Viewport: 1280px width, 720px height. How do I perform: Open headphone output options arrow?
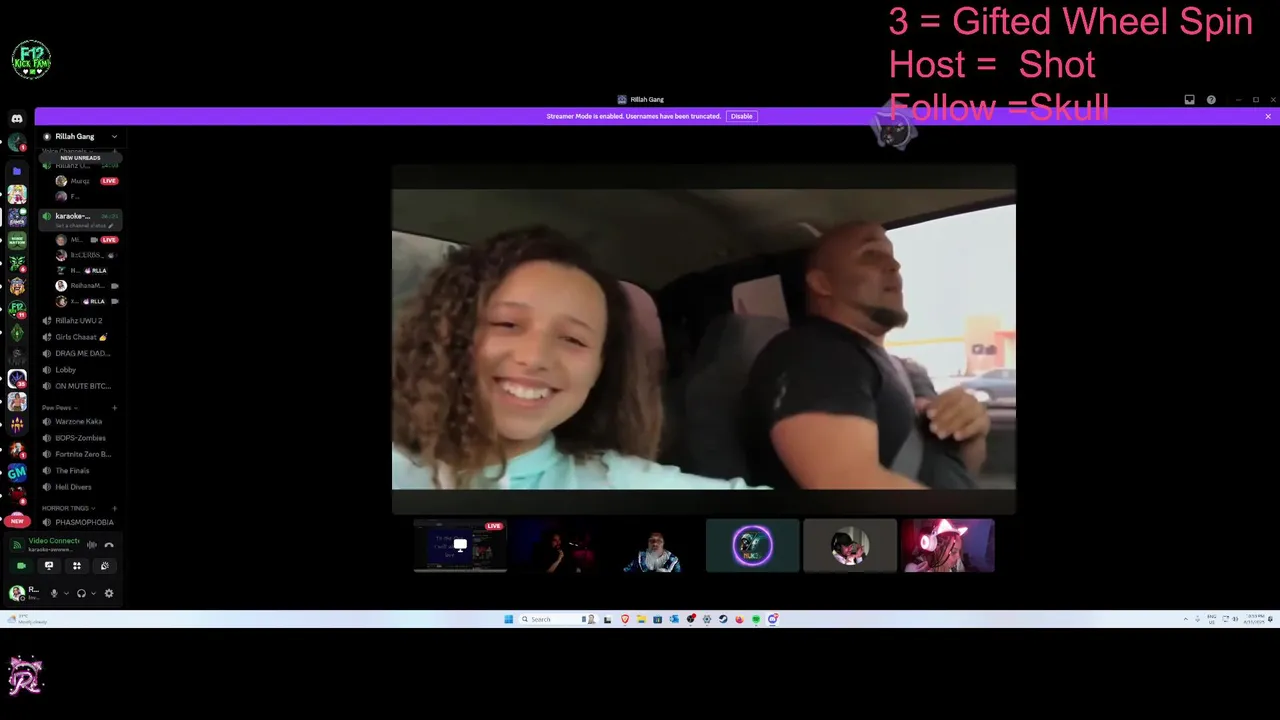tap(93, 593)
